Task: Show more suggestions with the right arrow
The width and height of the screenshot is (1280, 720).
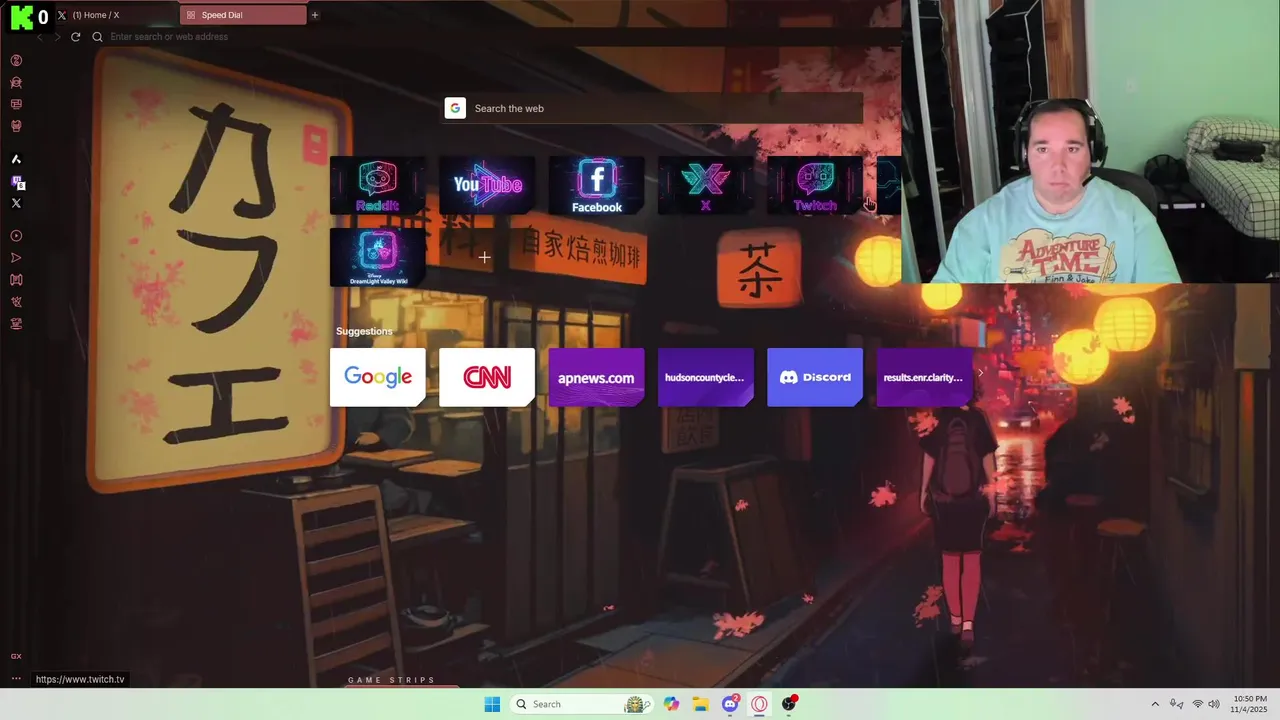Action: click(x=980, y=372)
